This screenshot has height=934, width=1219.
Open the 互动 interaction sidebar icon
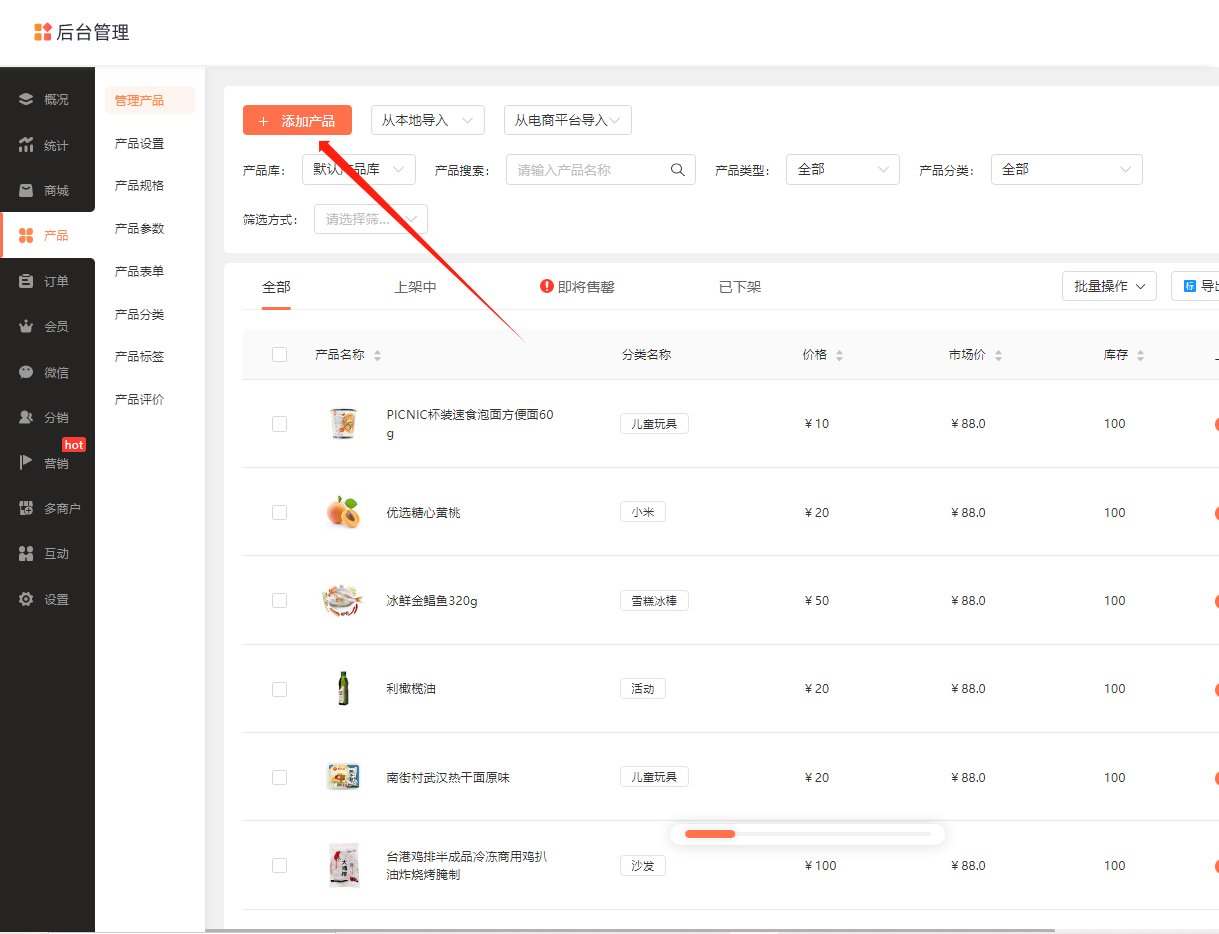tap(26, 553)
